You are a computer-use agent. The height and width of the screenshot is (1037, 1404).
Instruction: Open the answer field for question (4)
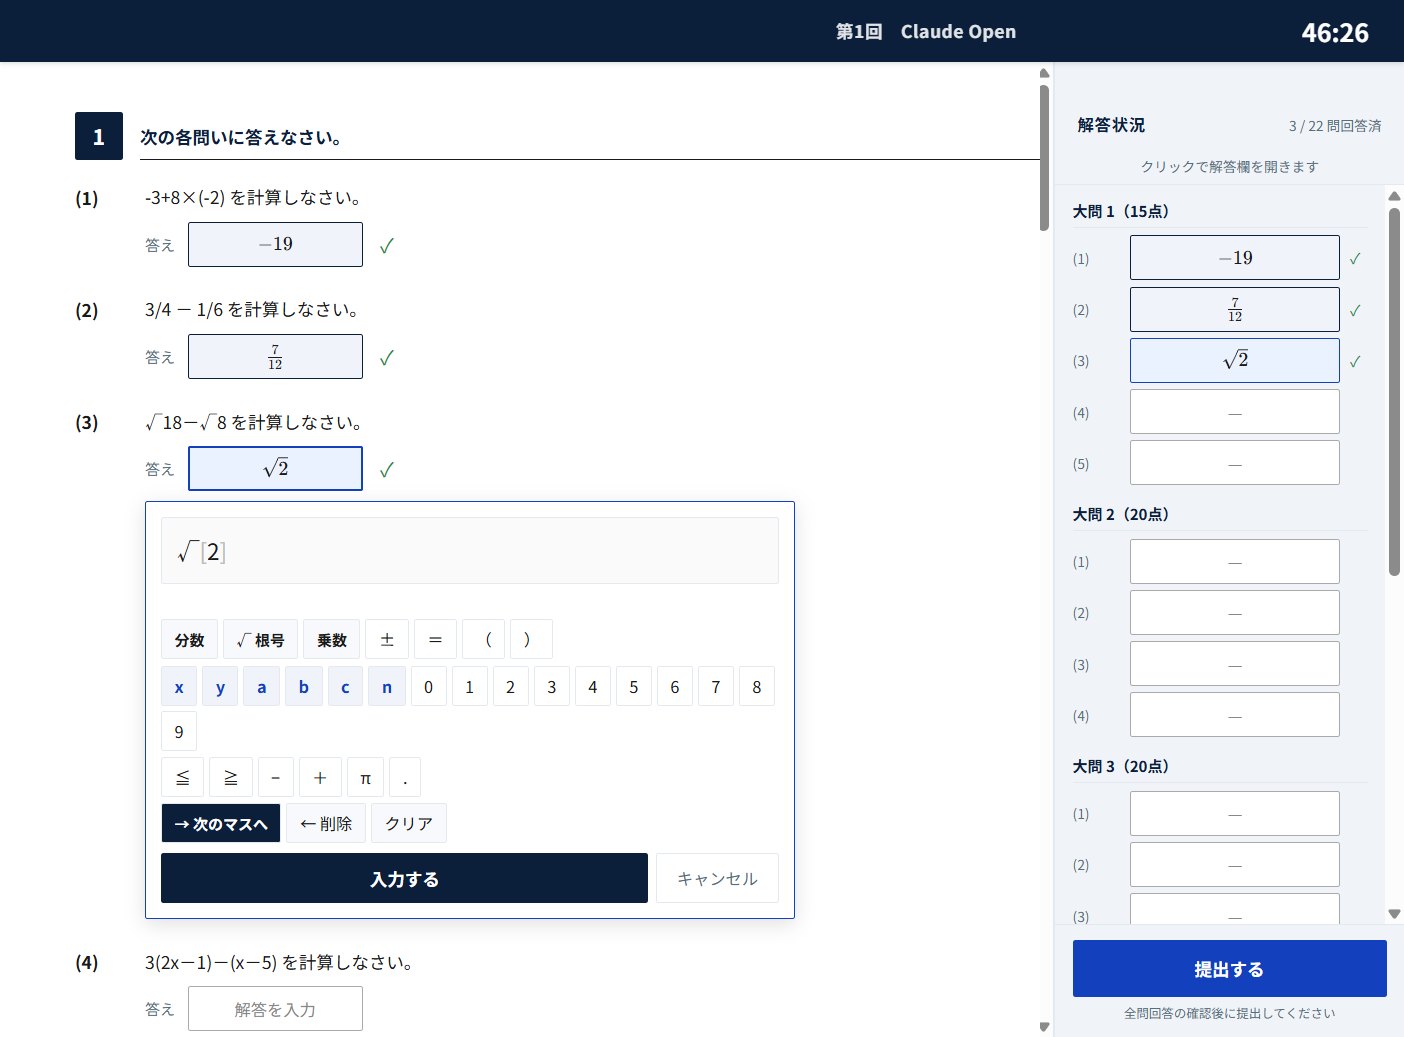click(275, 1009)
